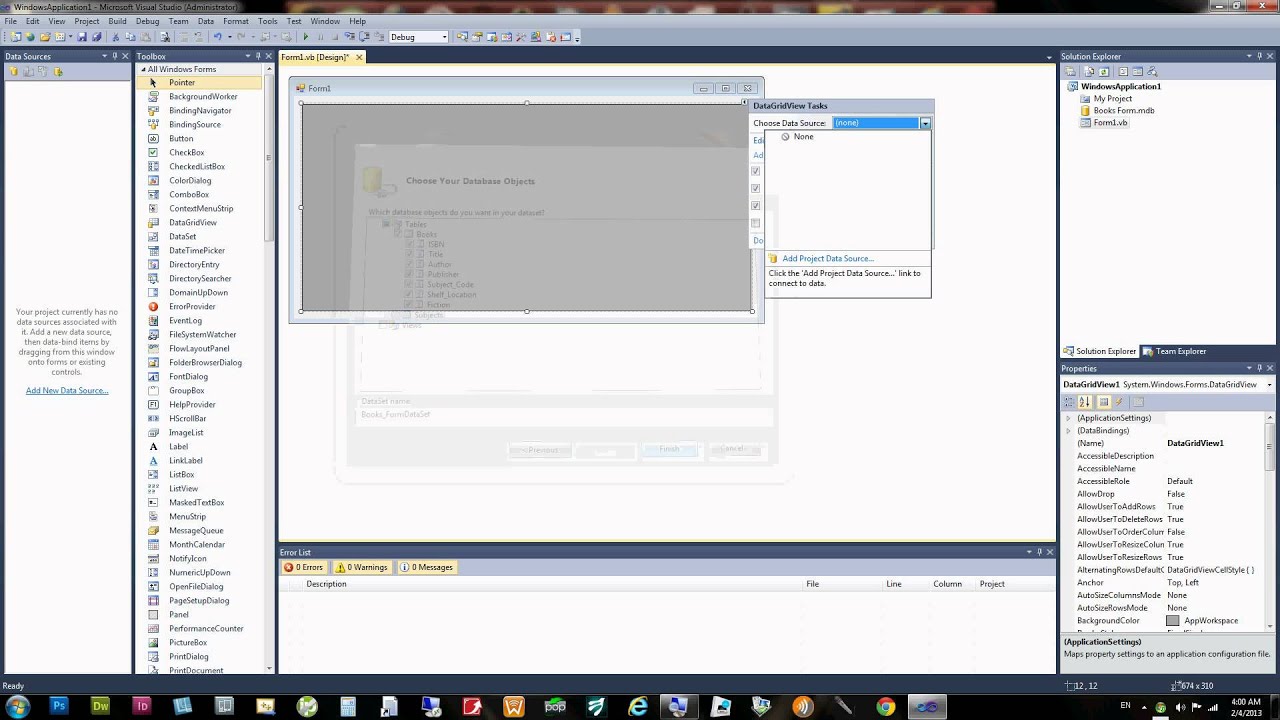Click Windows Start orb
The height and width of the screenshot is (720, 1280).
(x=17, y=707)
